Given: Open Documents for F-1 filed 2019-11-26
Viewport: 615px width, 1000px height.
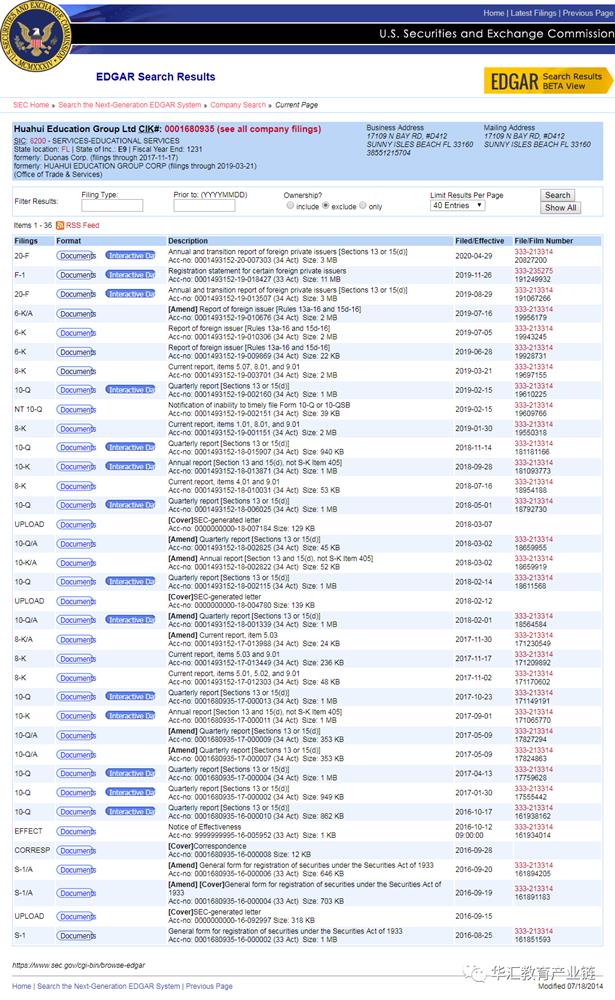Looking at the screenshot, I should point(77,275).
